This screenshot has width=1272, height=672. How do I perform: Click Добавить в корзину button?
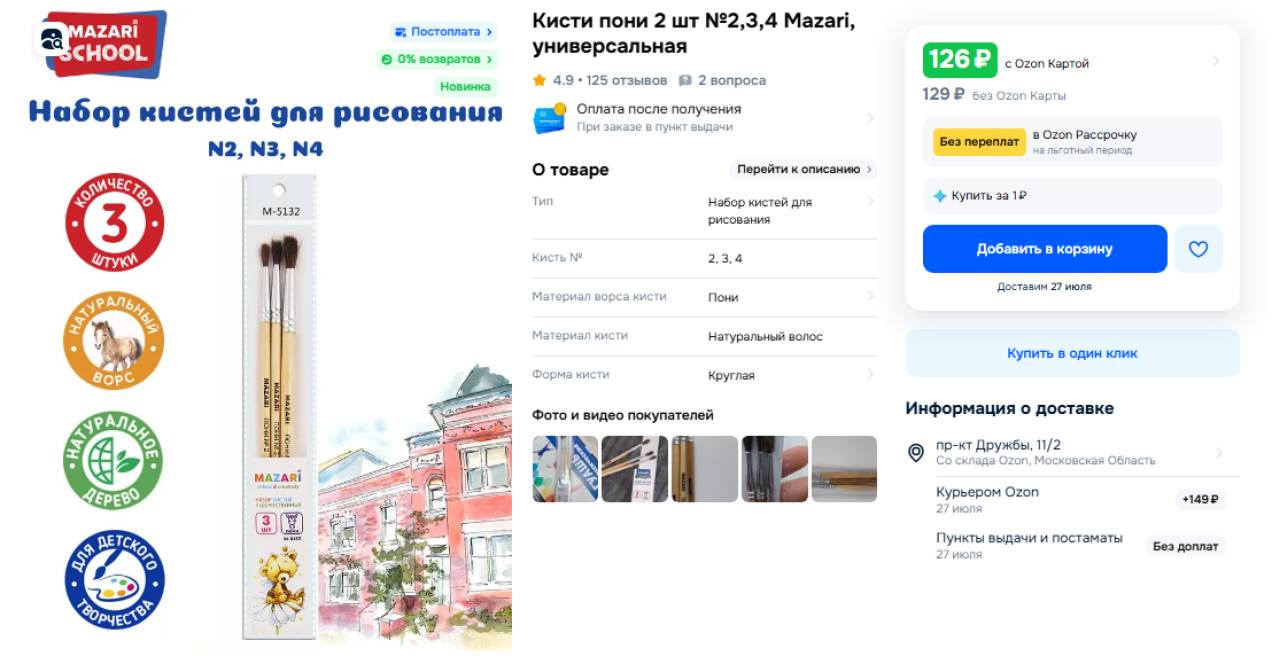(1044, 249)
